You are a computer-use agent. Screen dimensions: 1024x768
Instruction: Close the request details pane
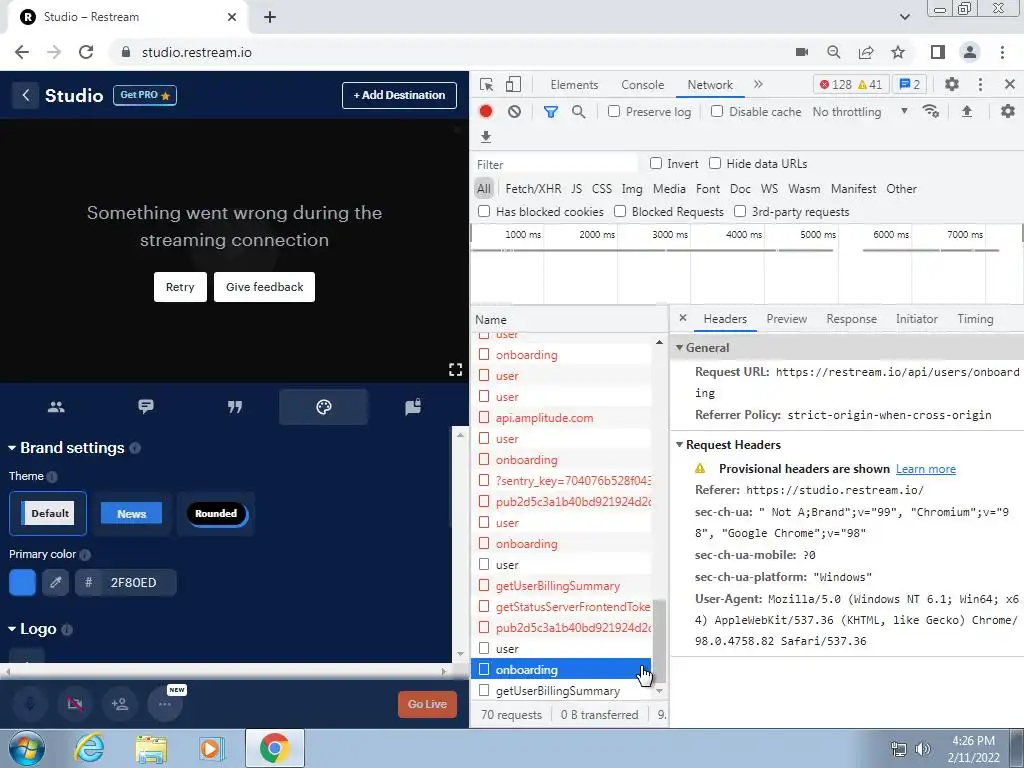(682, 318)
